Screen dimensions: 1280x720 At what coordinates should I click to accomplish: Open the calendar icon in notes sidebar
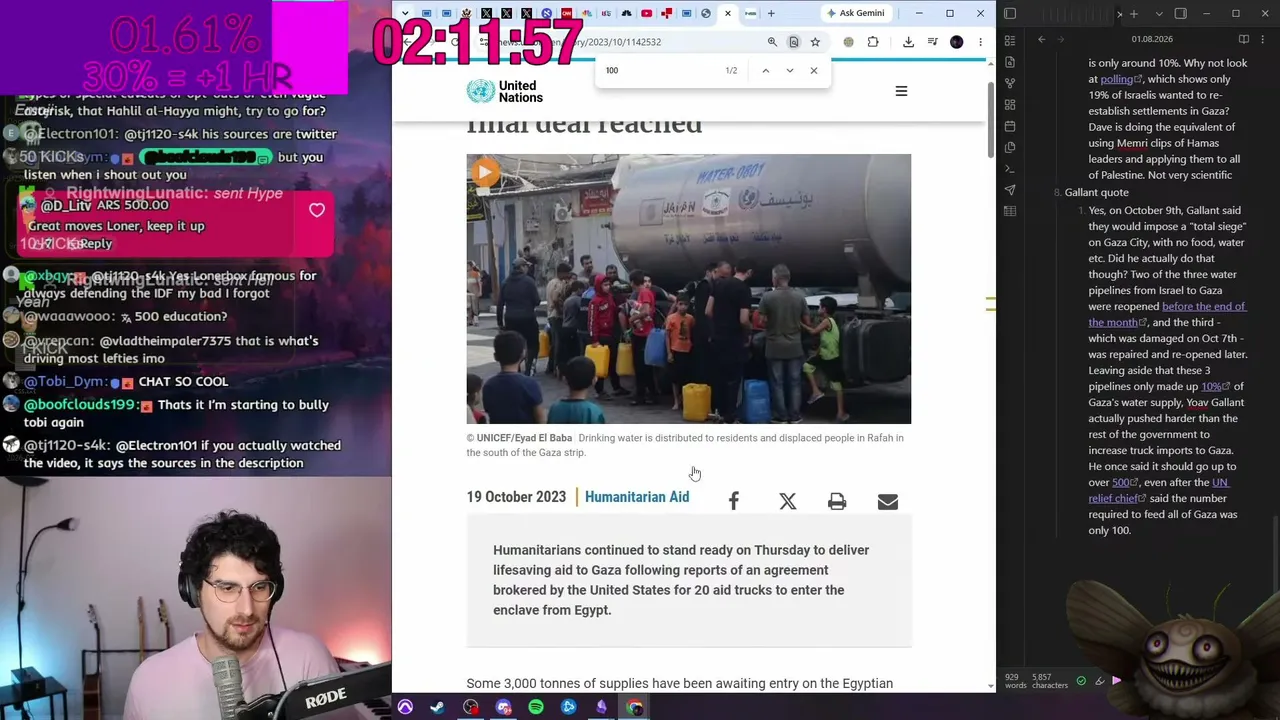(x=1010, y=126)
